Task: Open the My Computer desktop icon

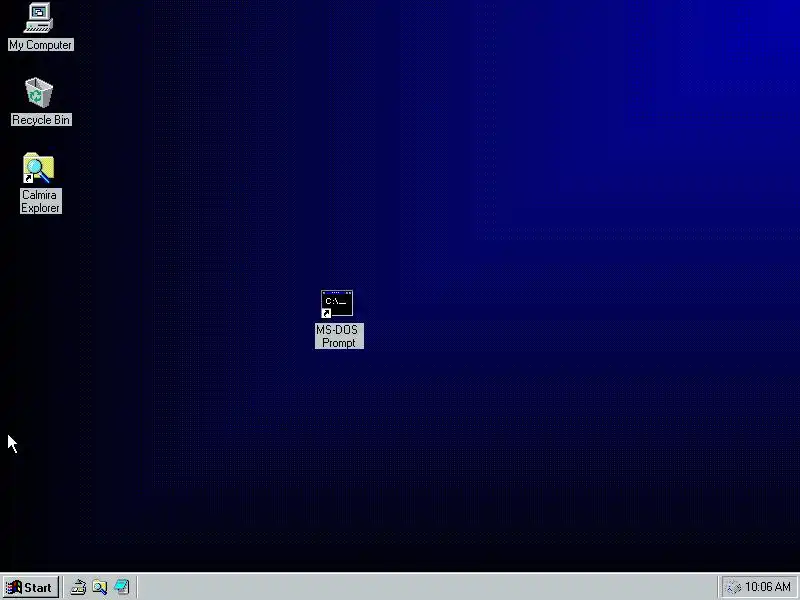Action: click(39, 18)
